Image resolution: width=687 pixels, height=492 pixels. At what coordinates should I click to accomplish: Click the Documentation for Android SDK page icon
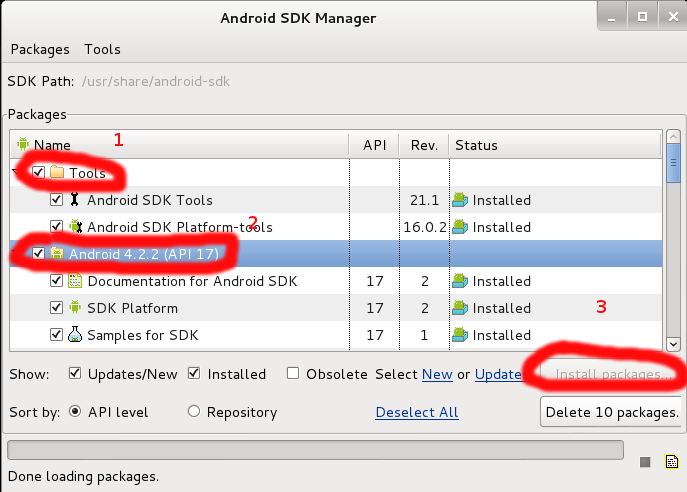[x=75, y=280]
